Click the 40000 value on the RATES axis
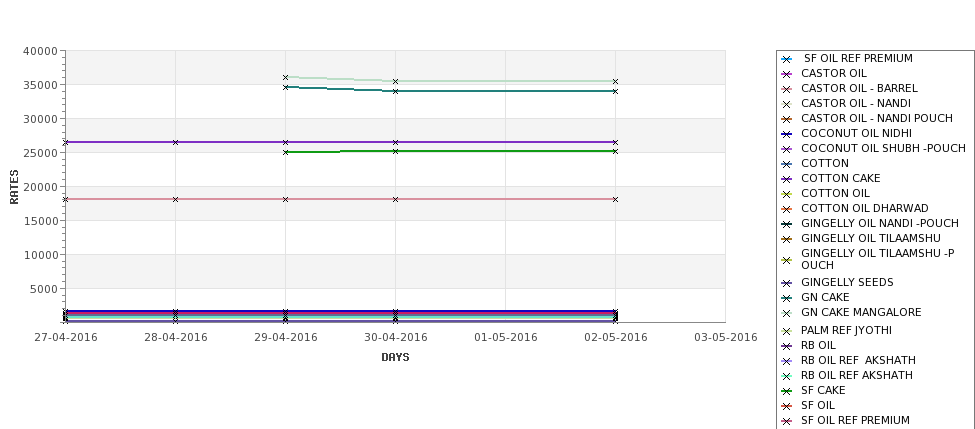This screenshot has width=975, height=429. tap(41, 51)
